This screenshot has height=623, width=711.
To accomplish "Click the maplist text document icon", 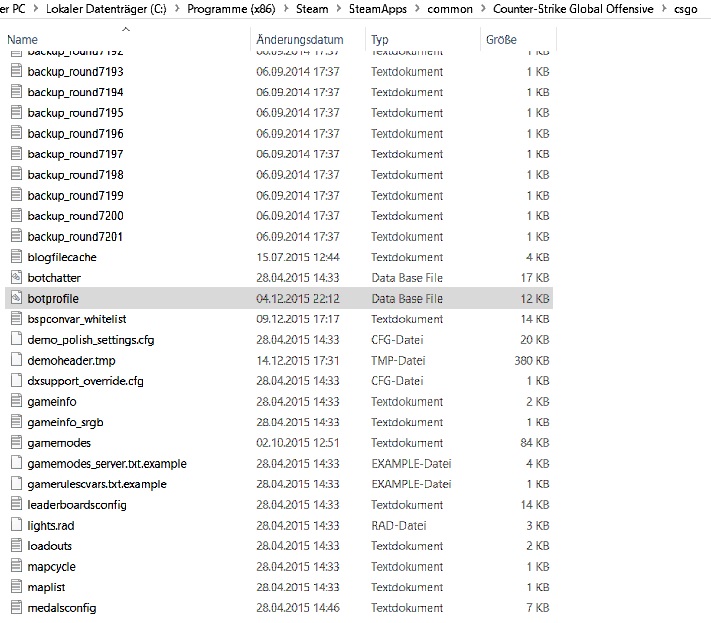I will pyautogui.click(x=16, y=587).
